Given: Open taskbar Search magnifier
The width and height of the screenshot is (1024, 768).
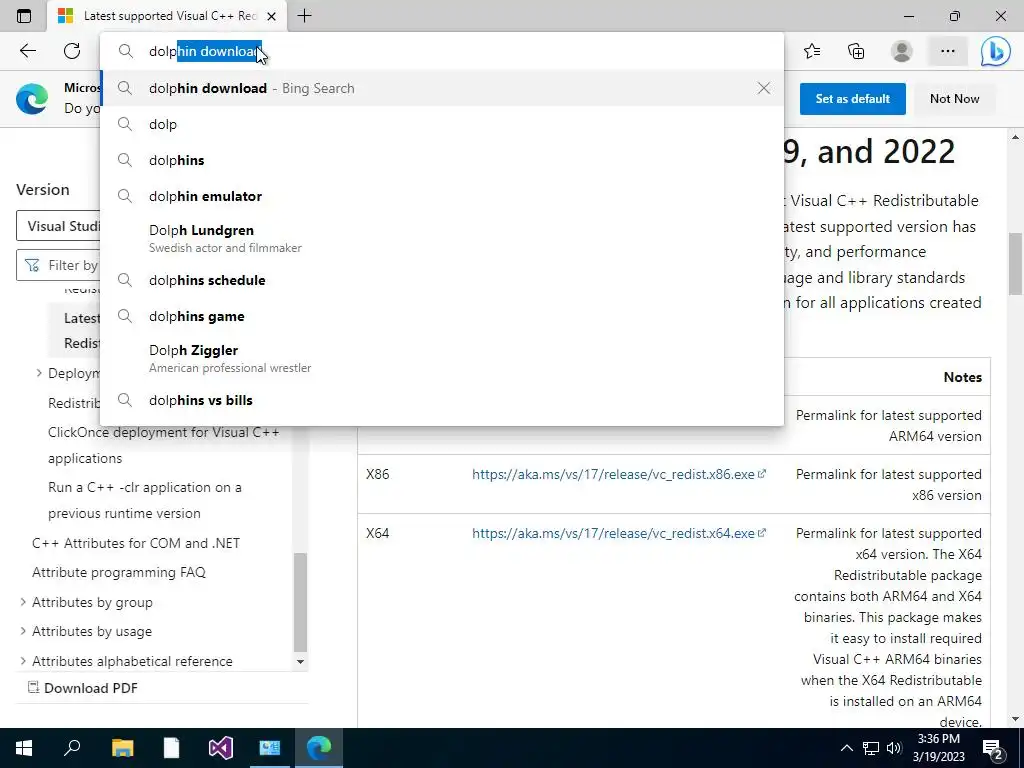Looking at the screenshot, I should tap(72, 748).
